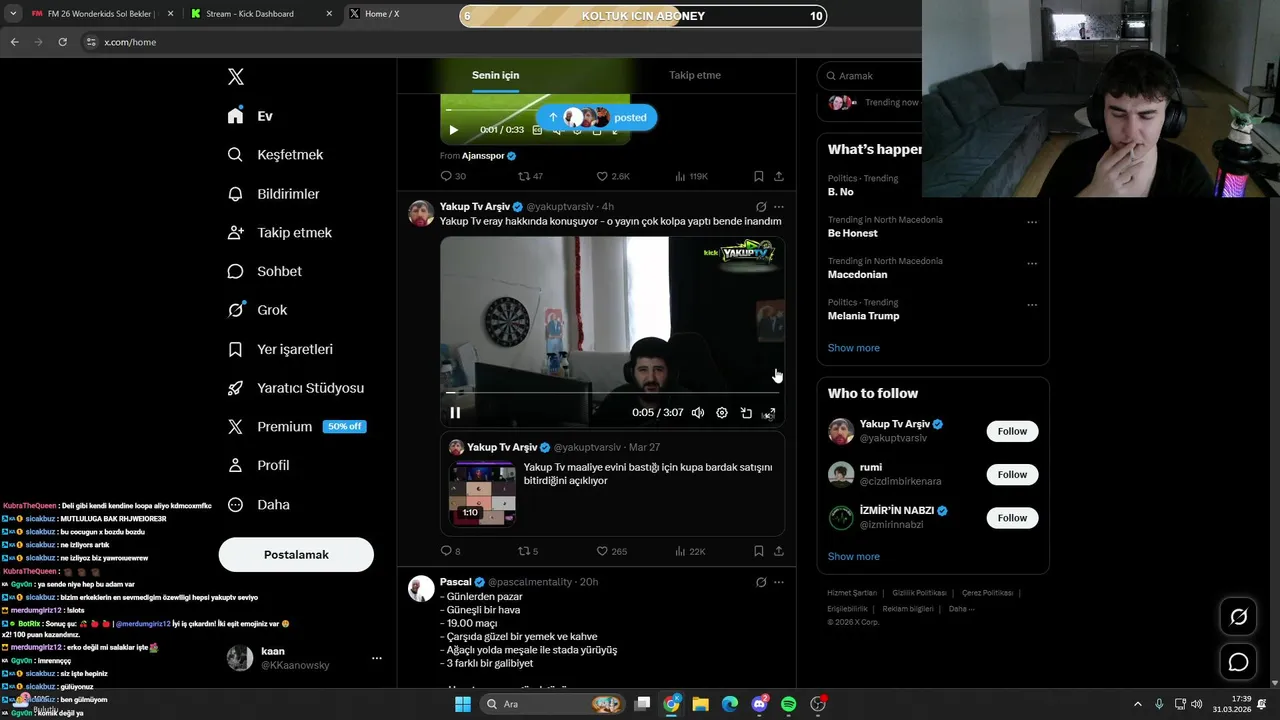Like the Yakup Tv Arşiv post
This screenshot has height=720, width=1280.
tap(612, 551)
